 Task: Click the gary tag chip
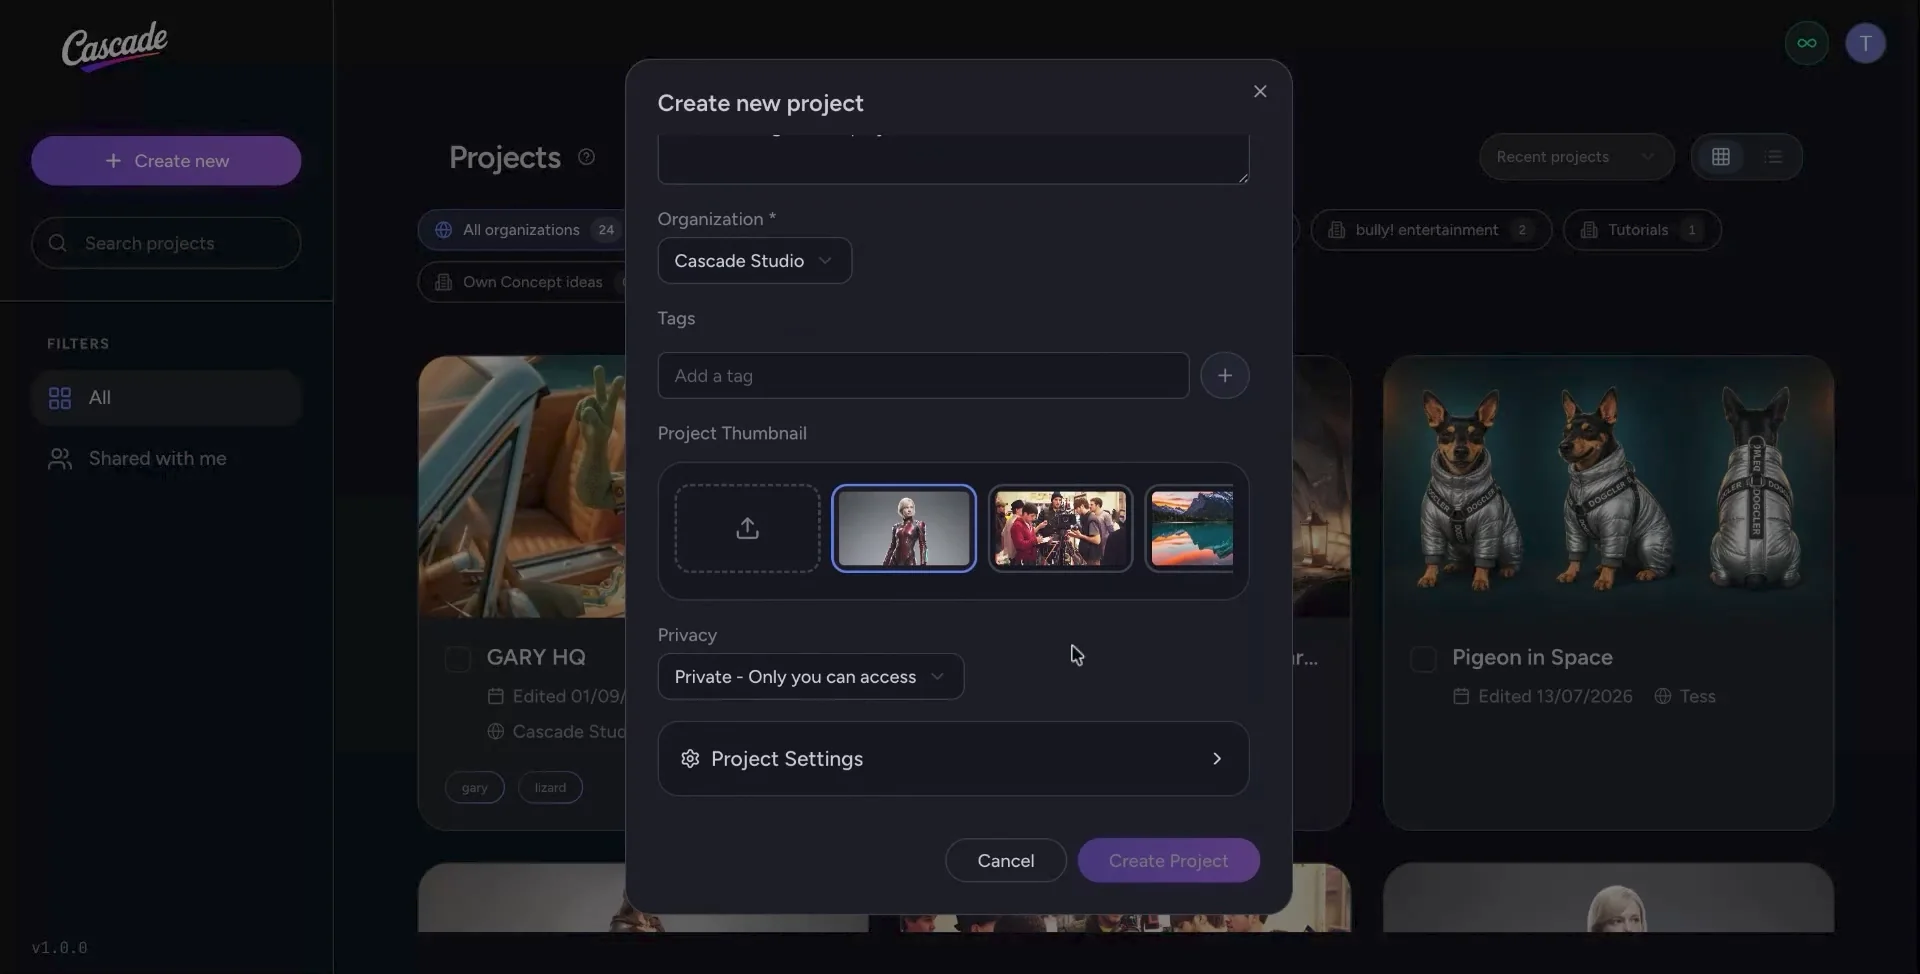click(x=475, y=788)
